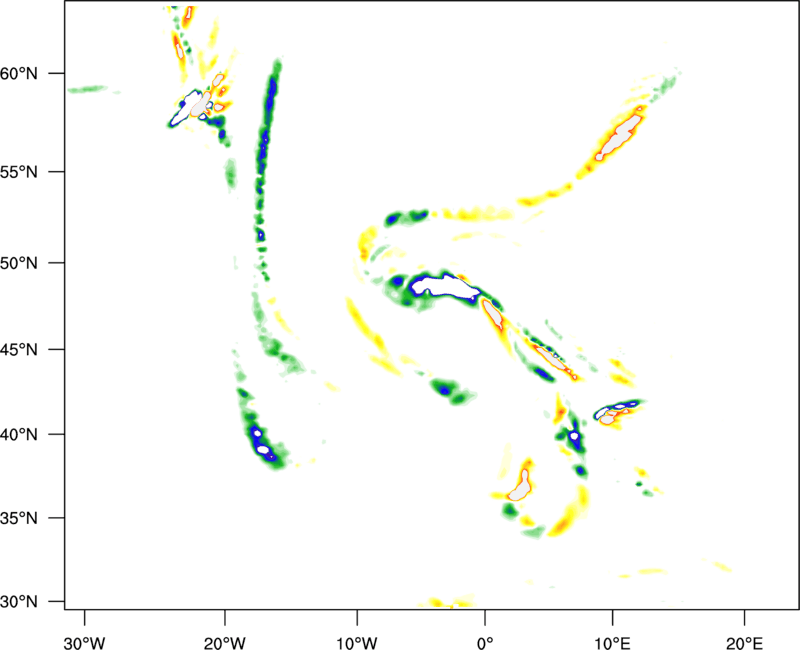Click the 30°N latitude label

19,602
